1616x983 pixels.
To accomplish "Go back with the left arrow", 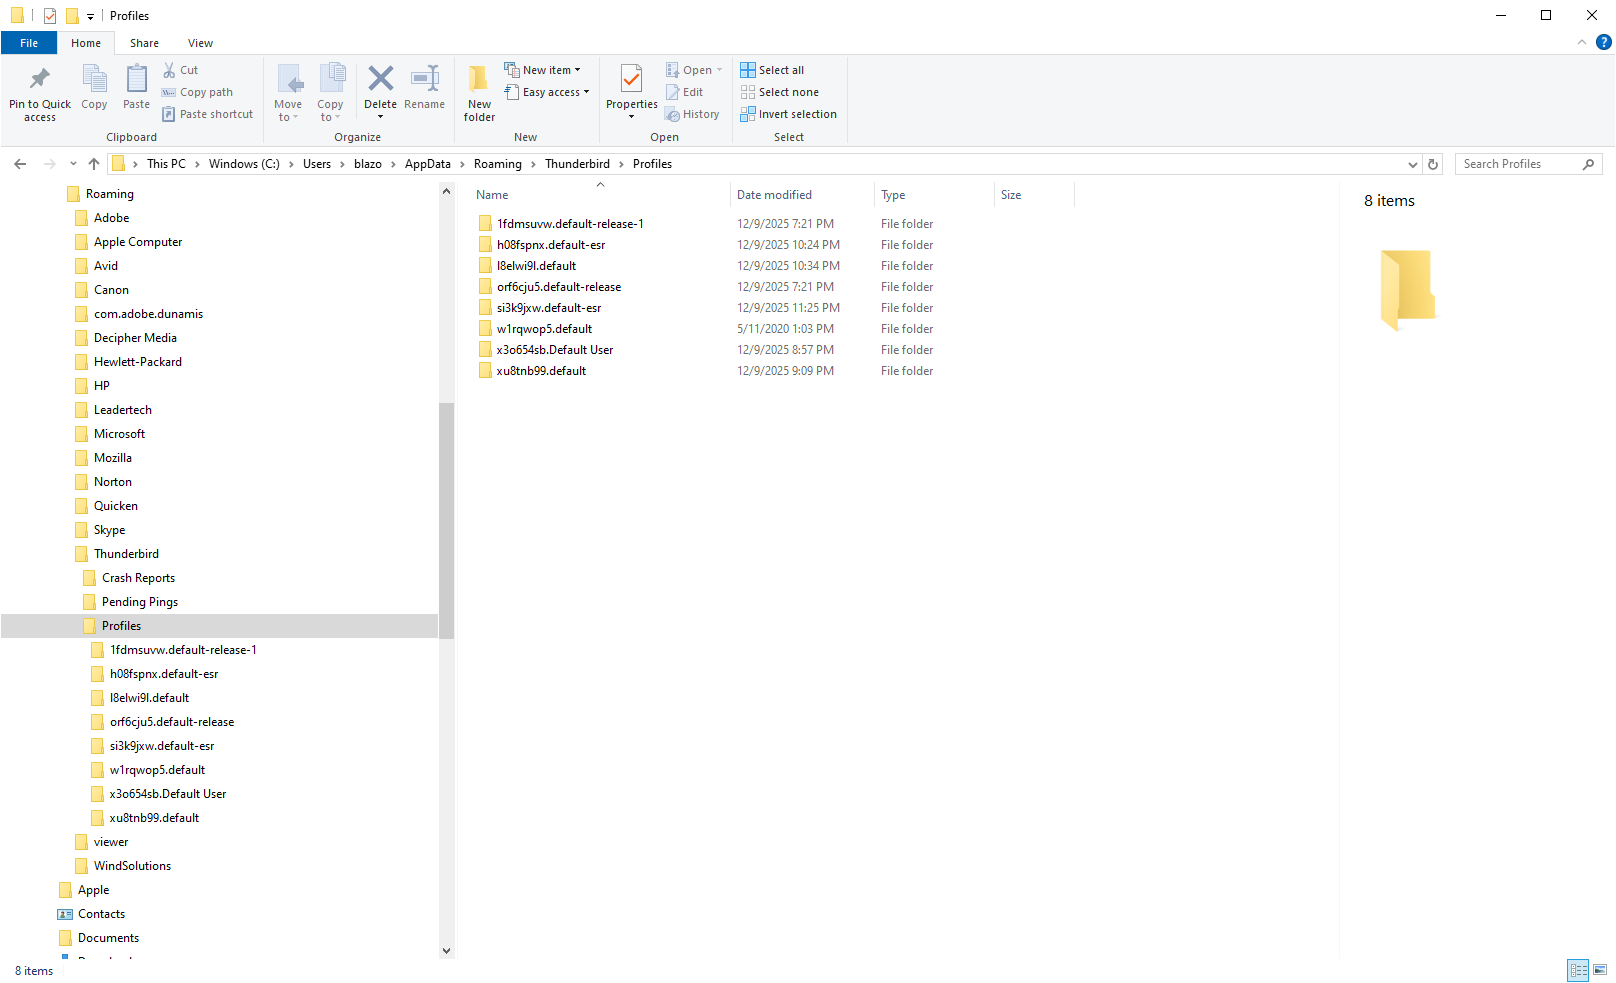I will pyautogui.click(x=20, y=164).
